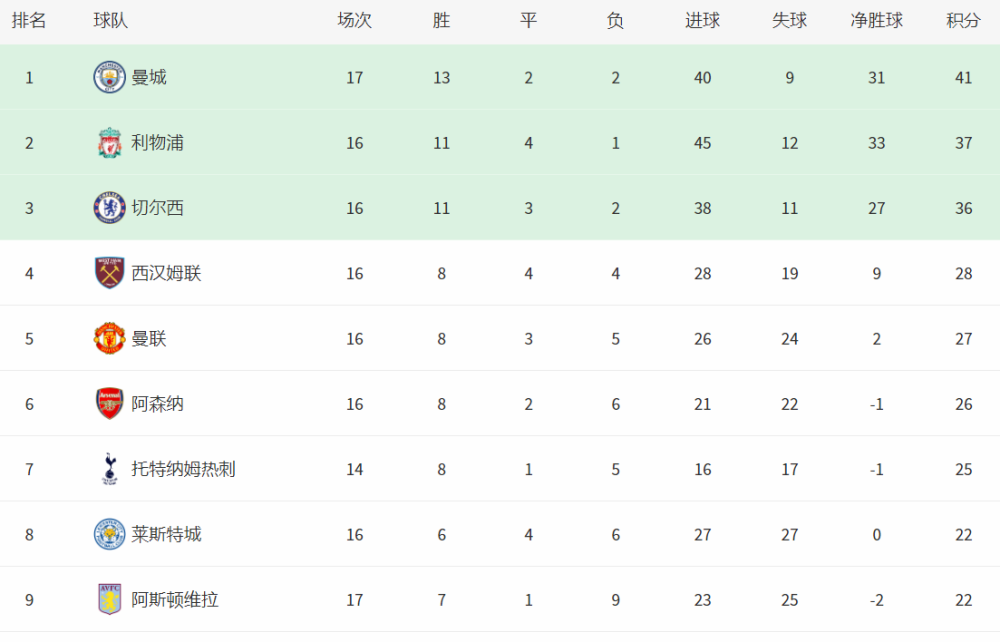Screen dimensions: 1000x642
Task: Click the Chelsea club crest
Action: [x=110, y=208]
